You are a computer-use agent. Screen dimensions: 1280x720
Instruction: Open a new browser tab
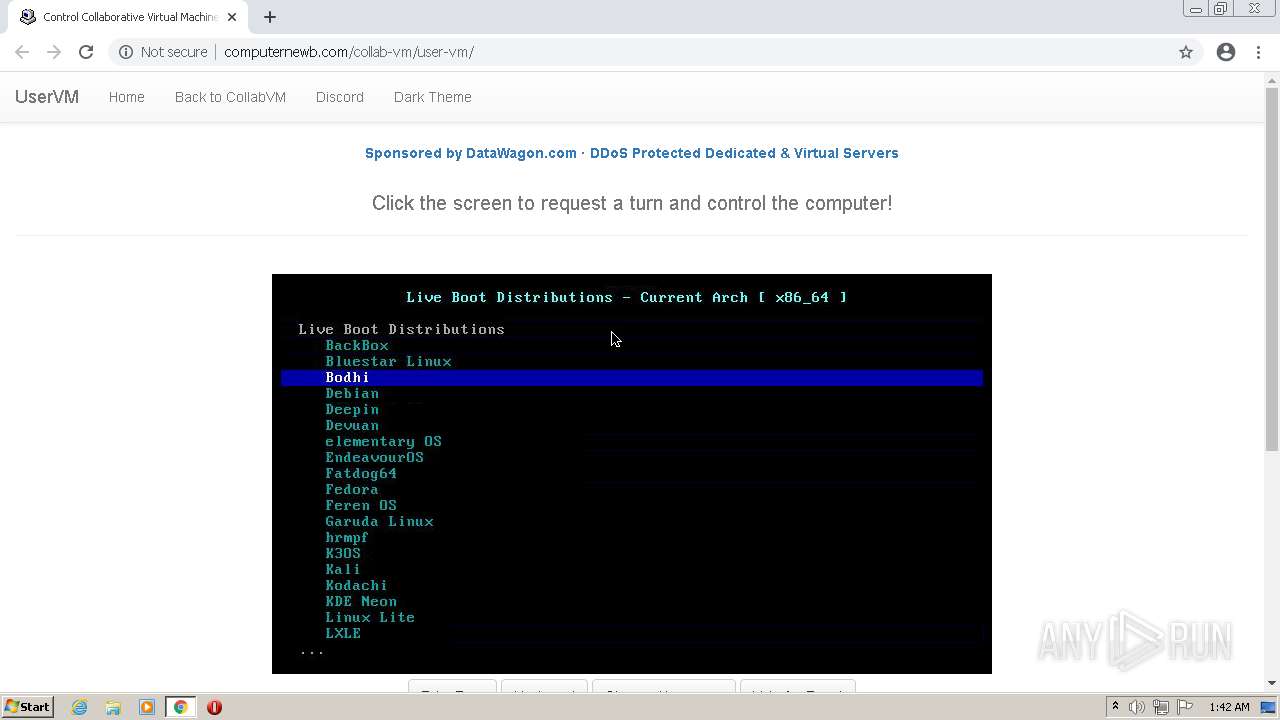tap(270, 17)
